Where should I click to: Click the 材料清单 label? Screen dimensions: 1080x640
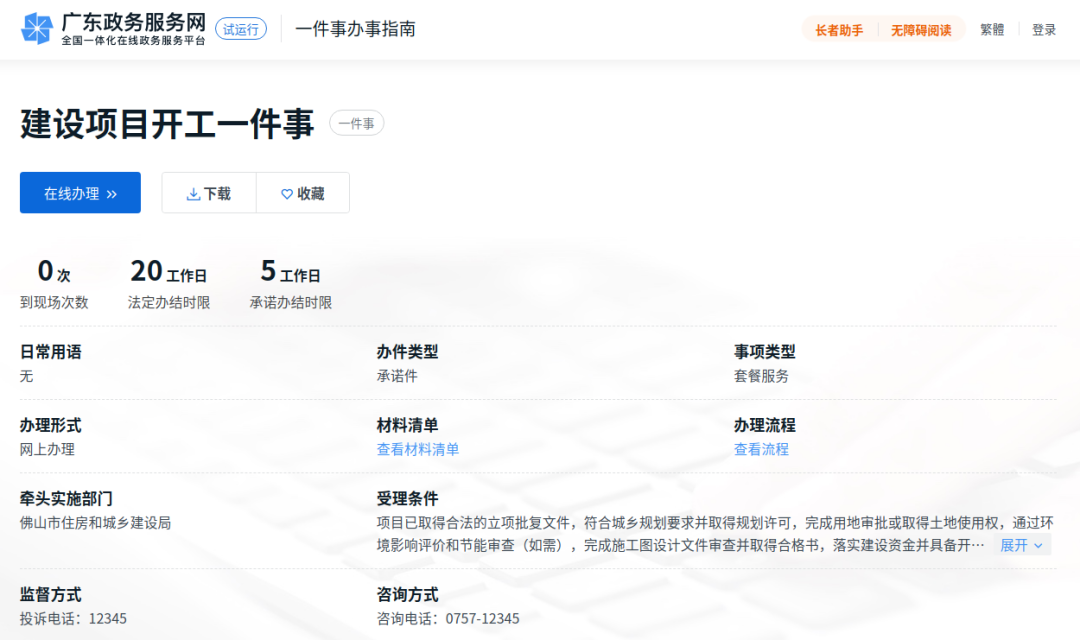407,425
